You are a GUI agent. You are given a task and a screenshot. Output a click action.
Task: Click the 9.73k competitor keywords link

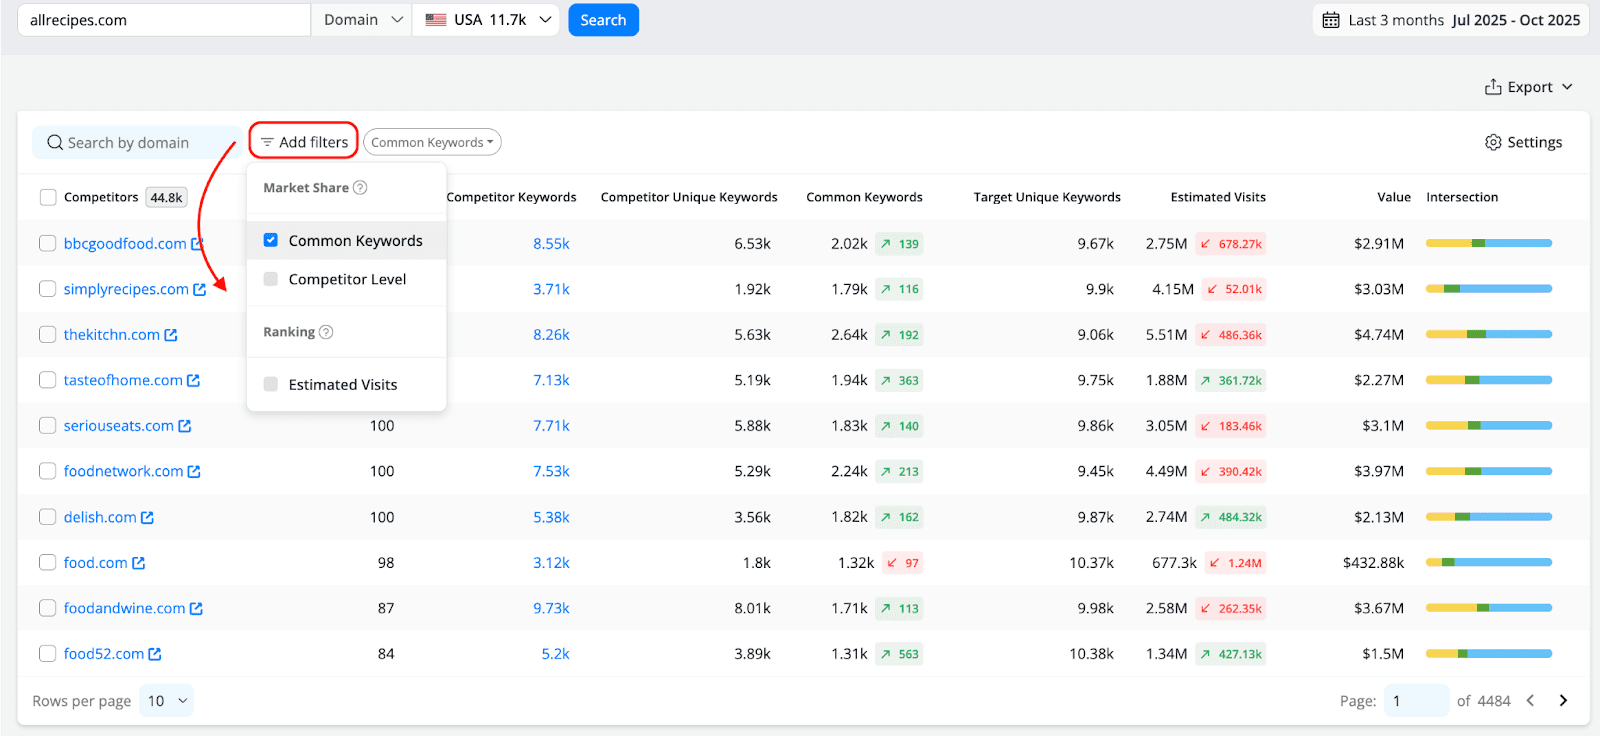coord(551,608)
